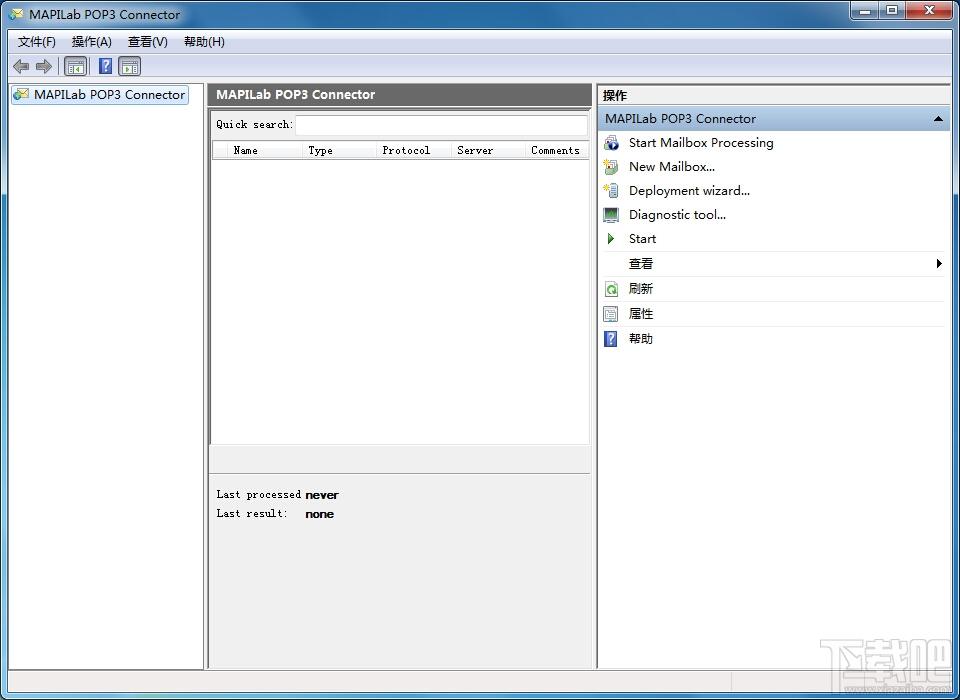Image resolution: width=960 pixels, height=700 pixels.
Task: Click the Start Mailbox Processing link
Action: 701,143
